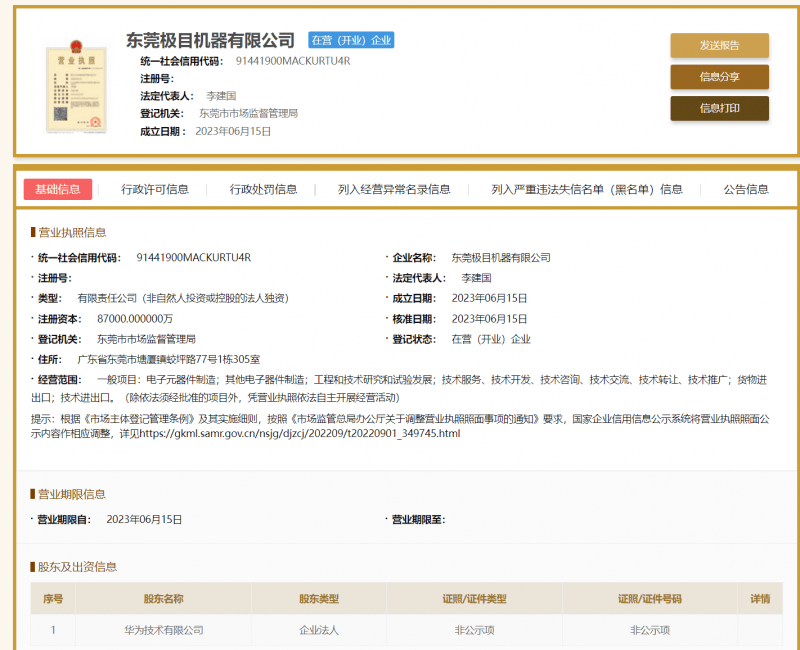The width and height of the screenshot is (800, 650).
Task: Go to the 列入经营异常名录信息 tab
Action: (394, 189)
